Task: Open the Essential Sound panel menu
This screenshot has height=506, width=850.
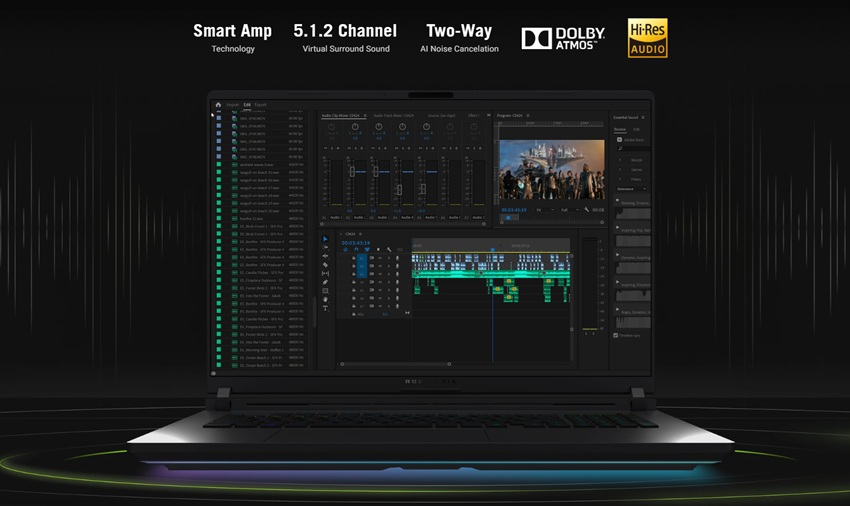Action: point(643,118)
